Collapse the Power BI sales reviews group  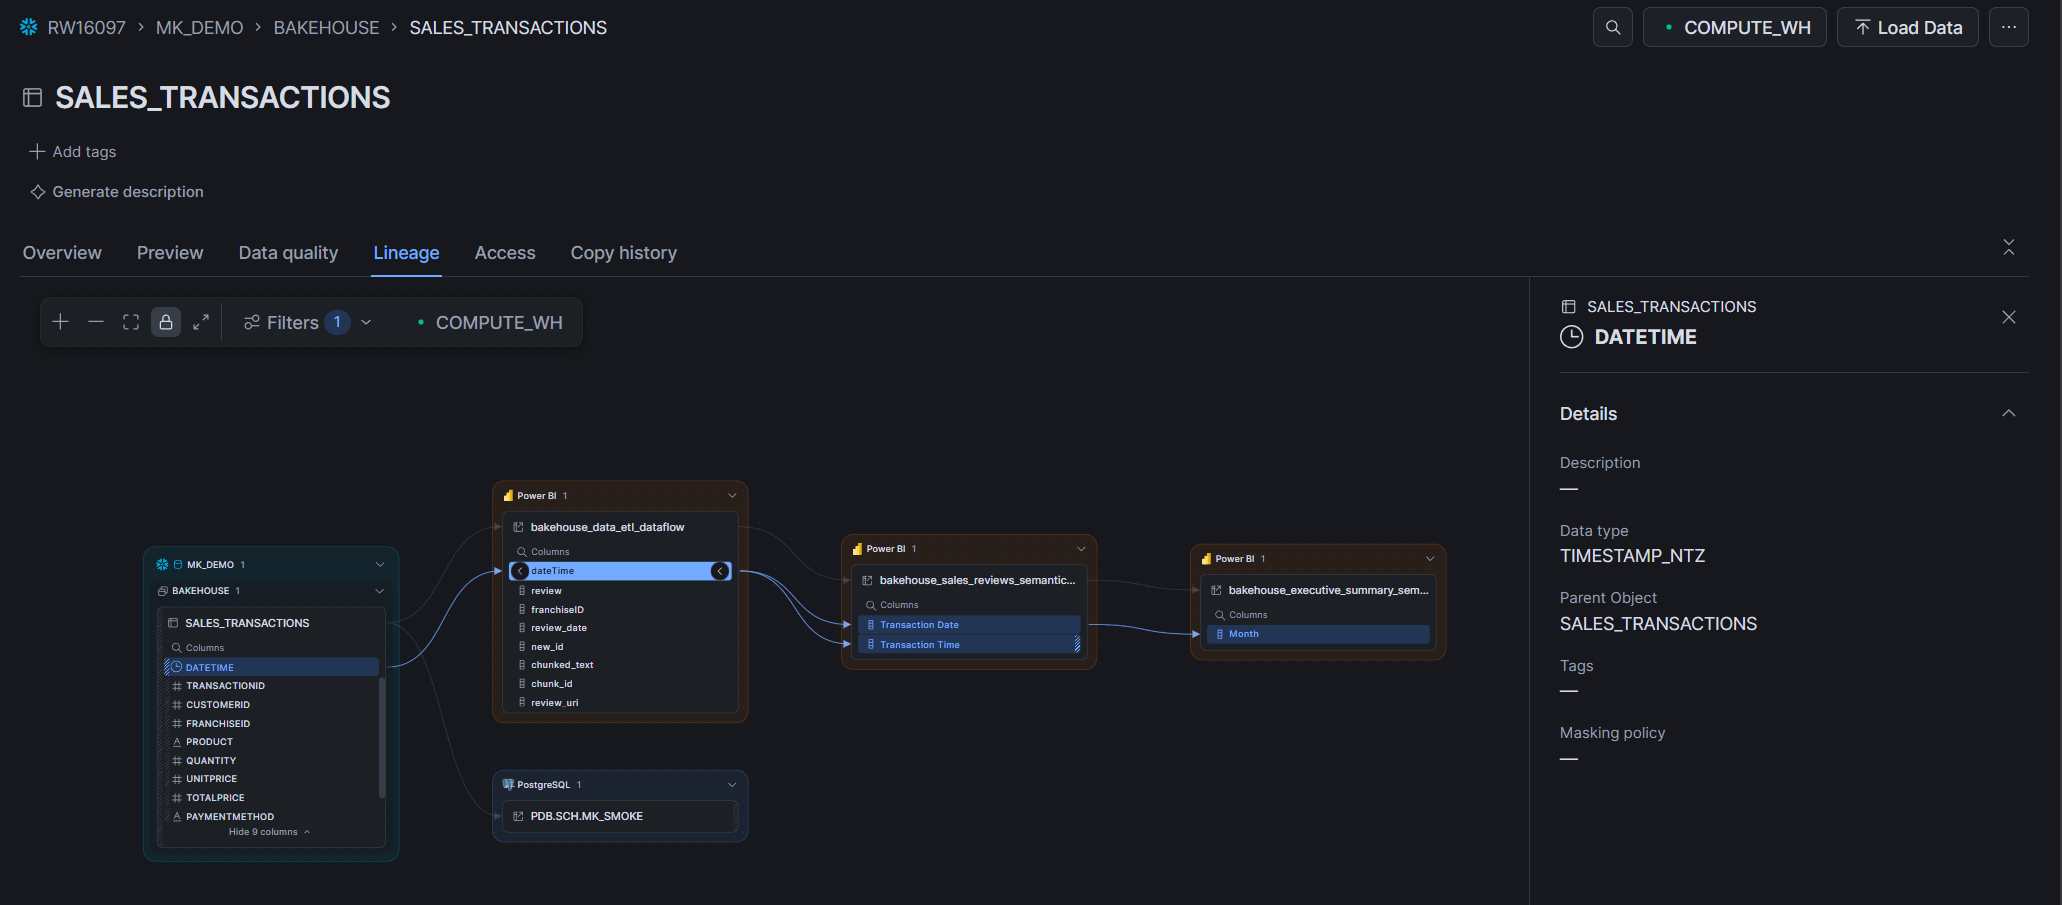pos(1081,549)
